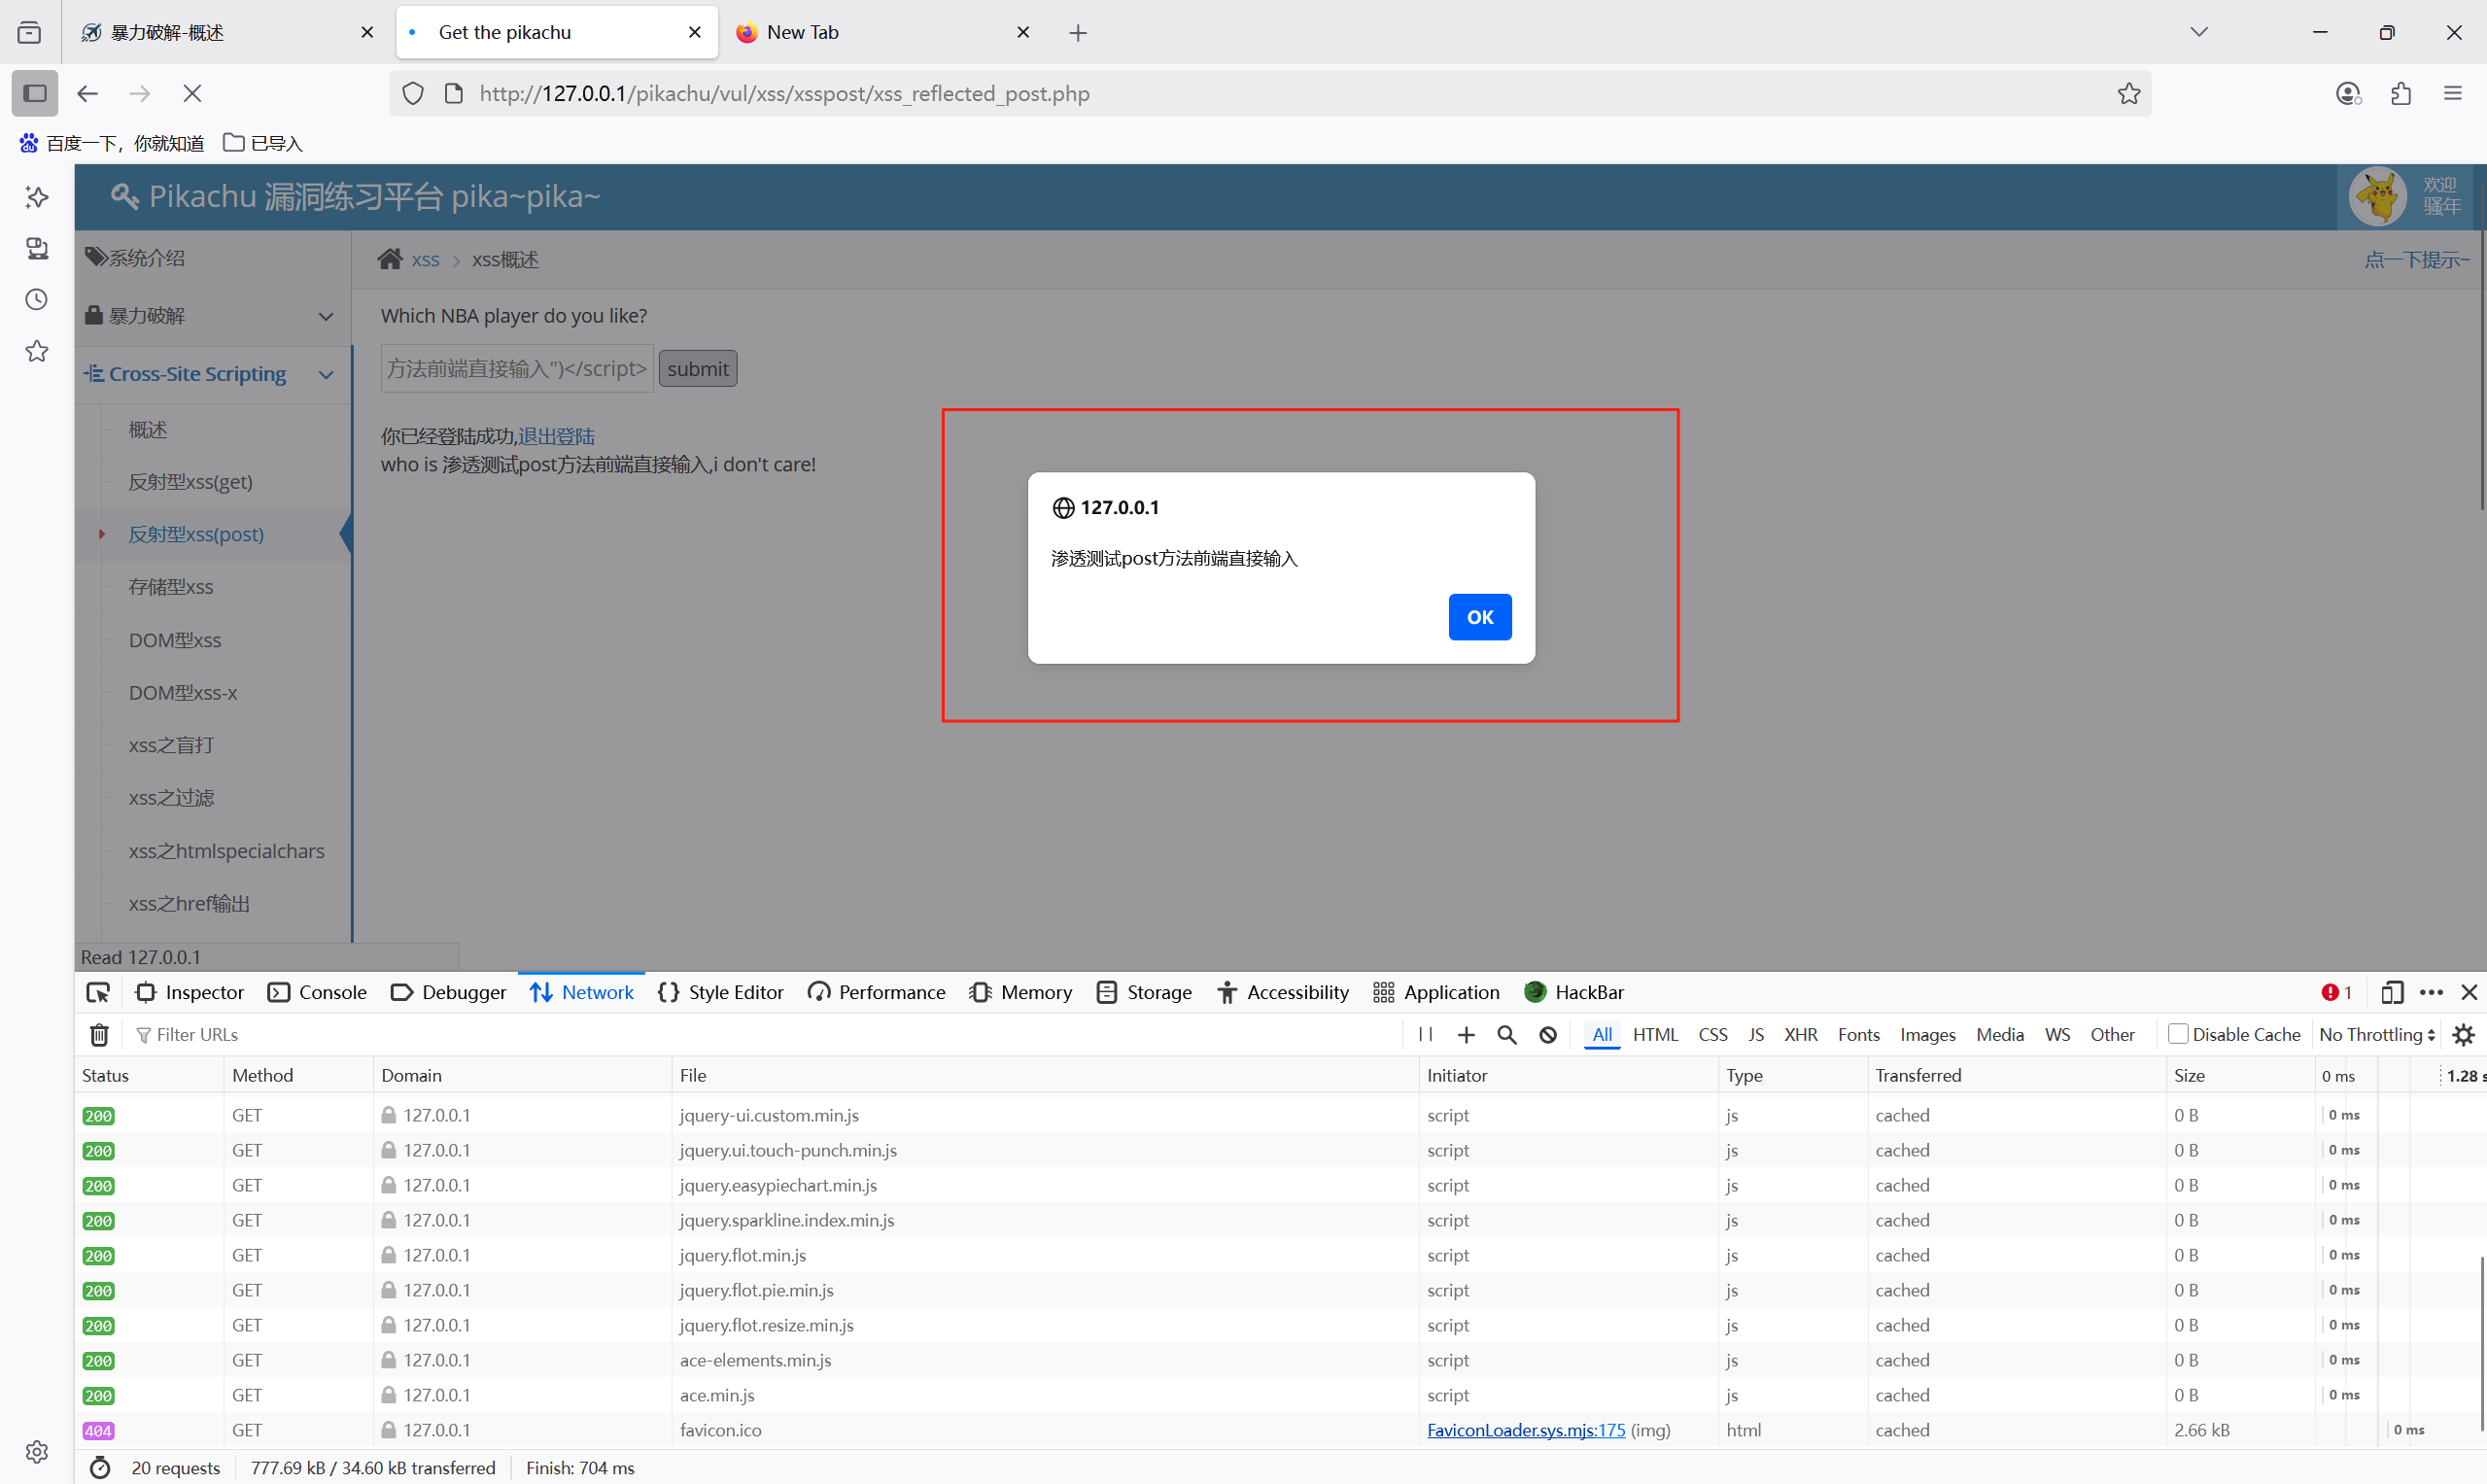Viewport: 2487px width, 1484px height.
Task: Open the 点一下提示~ hint link
Action: click(x=2415, y=260)
